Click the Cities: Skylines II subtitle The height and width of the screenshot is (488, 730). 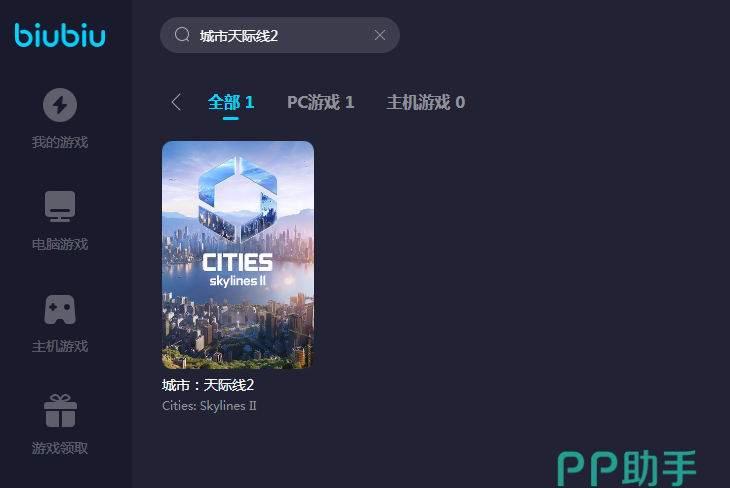coord(209,406)
